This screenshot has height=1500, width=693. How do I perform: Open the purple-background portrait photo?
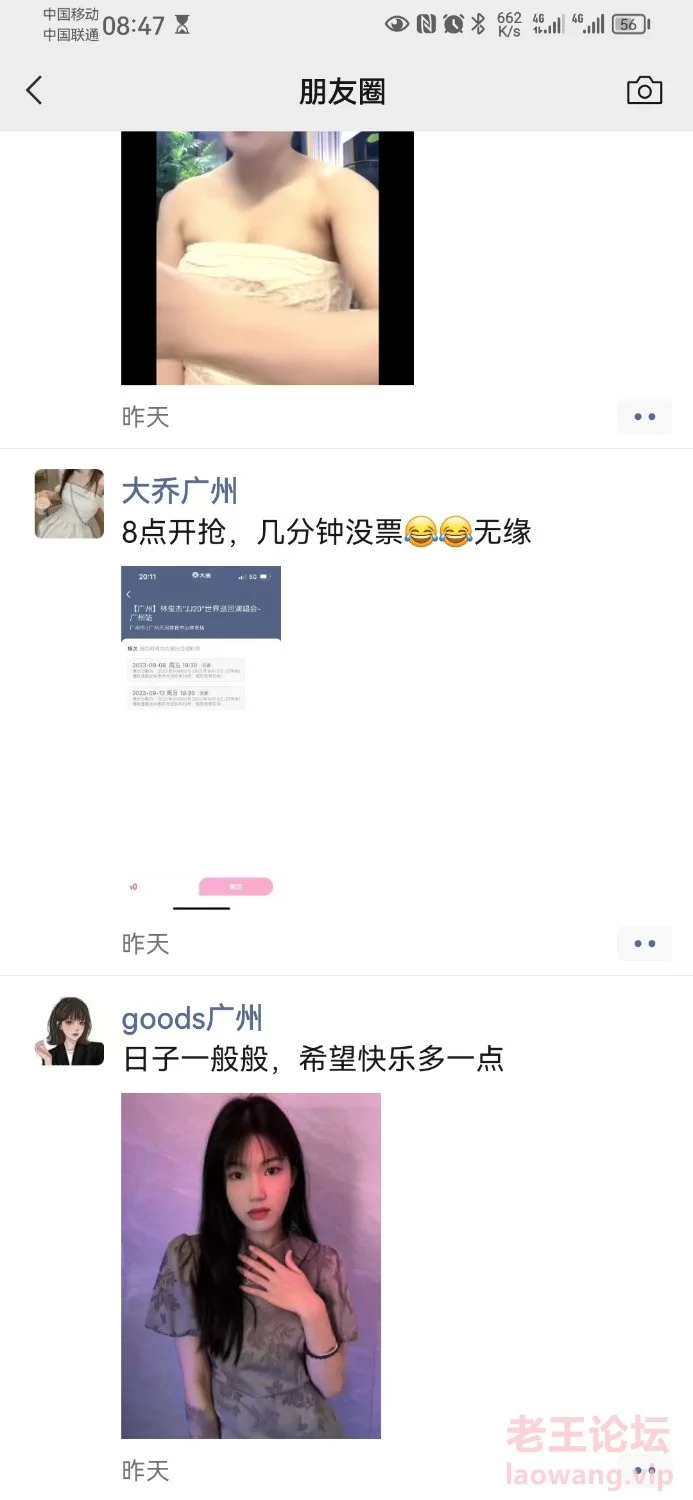click(251, 1266)
